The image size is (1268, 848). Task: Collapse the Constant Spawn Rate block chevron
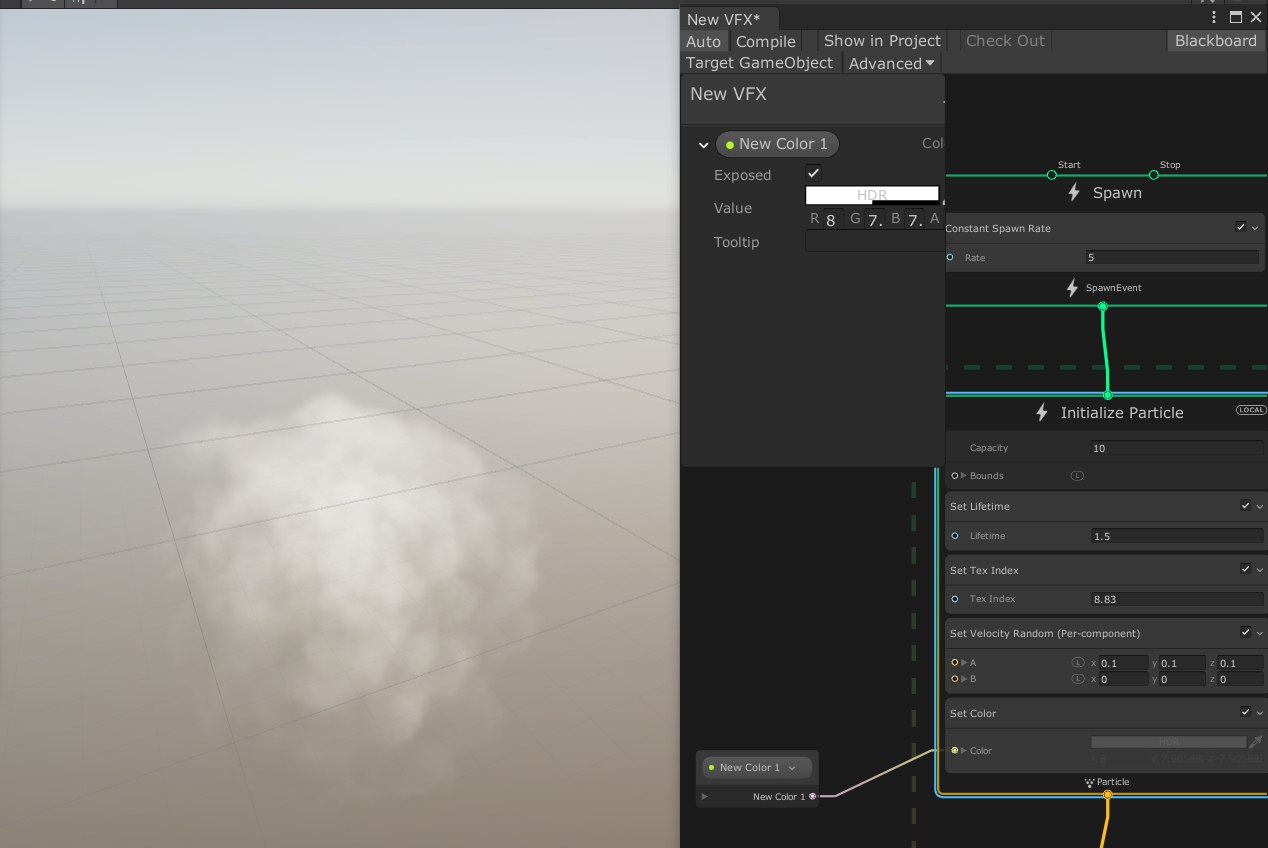pyautogui.click(x=1256, y=229)
